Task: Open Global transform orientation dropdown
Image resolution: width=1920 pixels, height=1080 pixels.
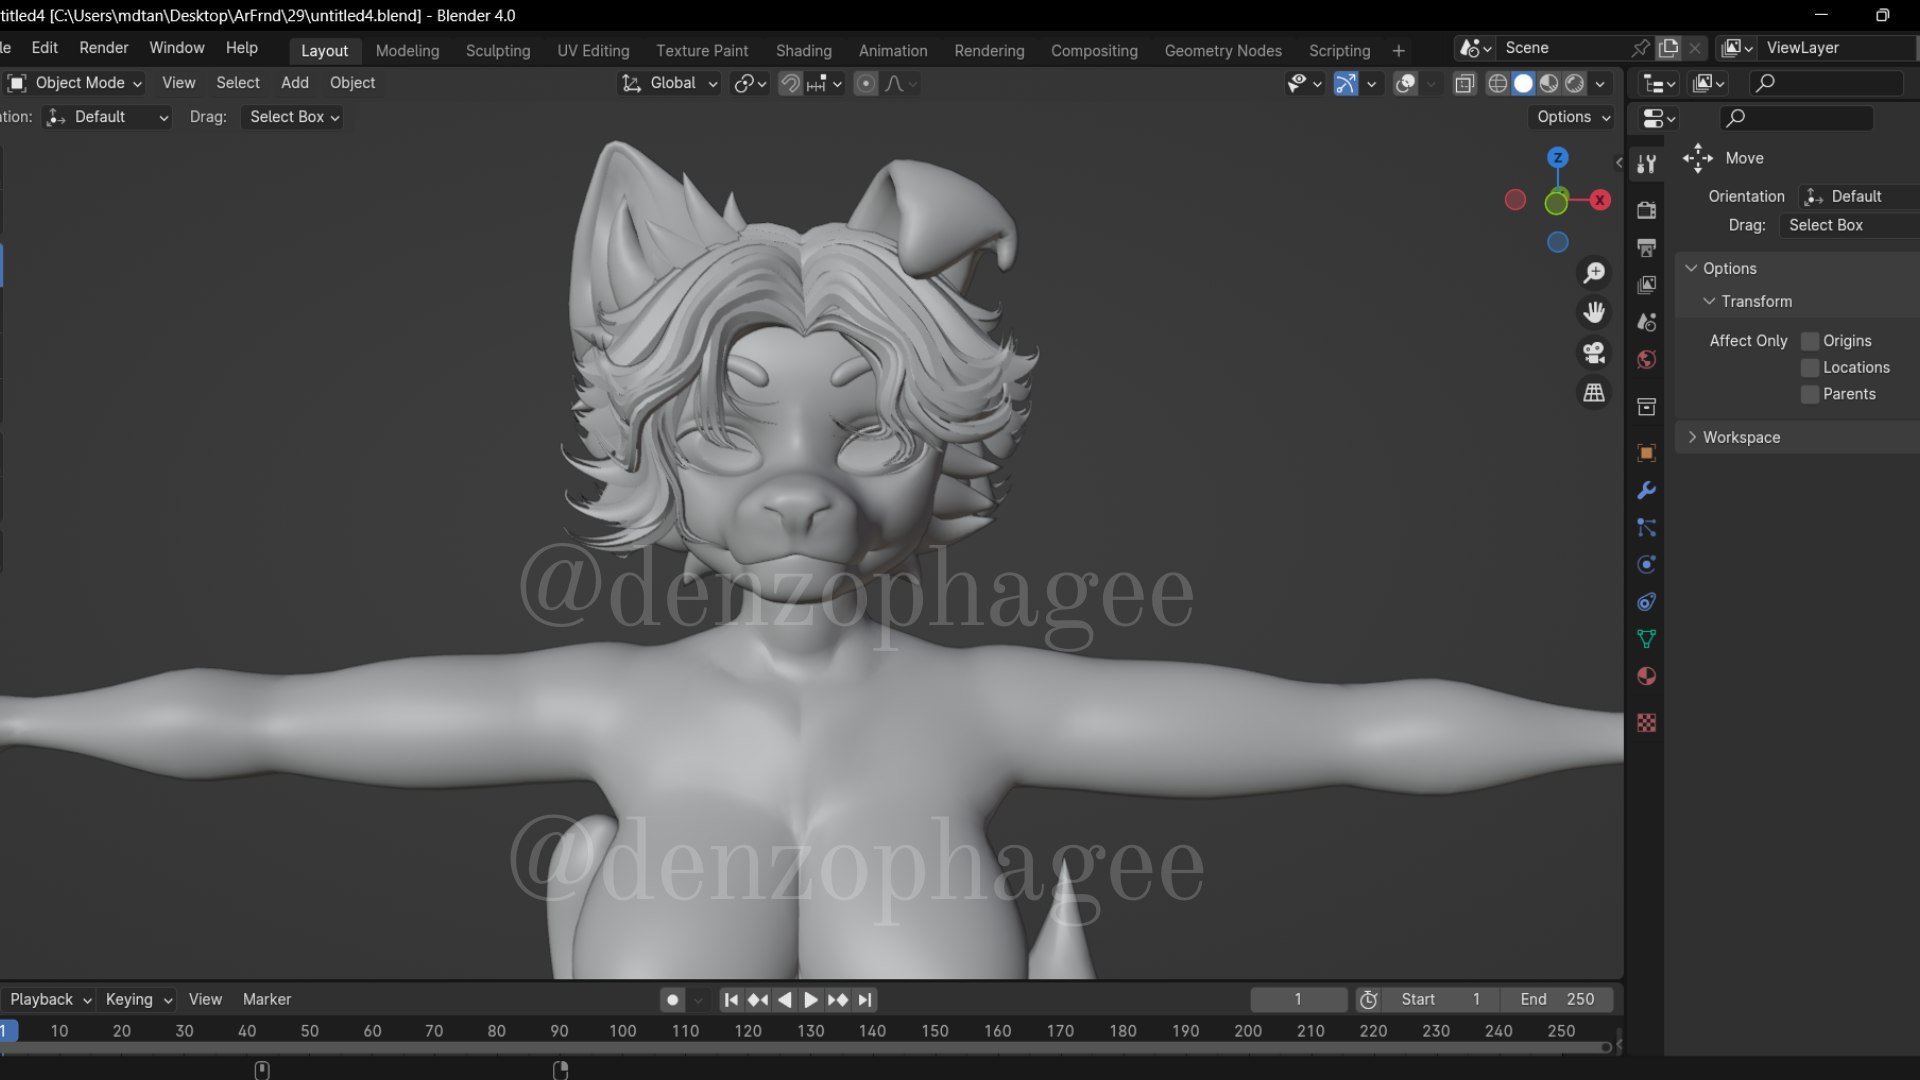Action: coord(670,83)
